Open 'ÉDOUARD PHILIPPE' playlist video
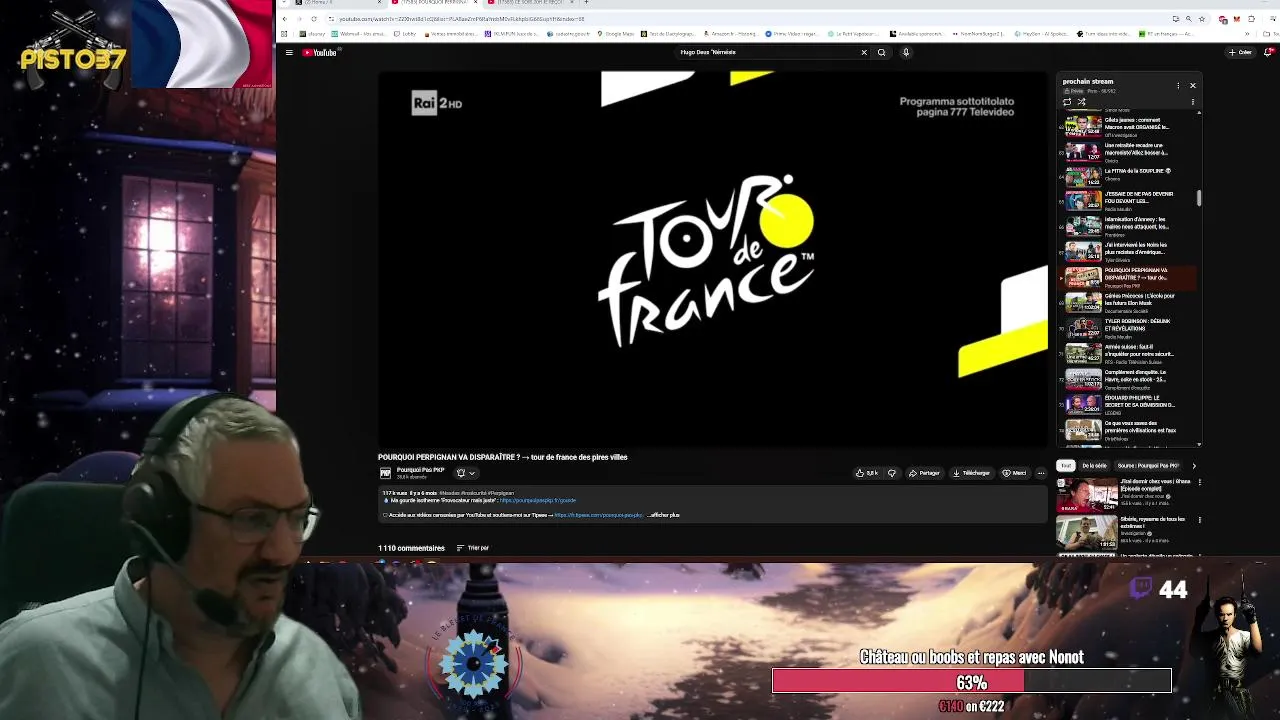 point(1125,404)
